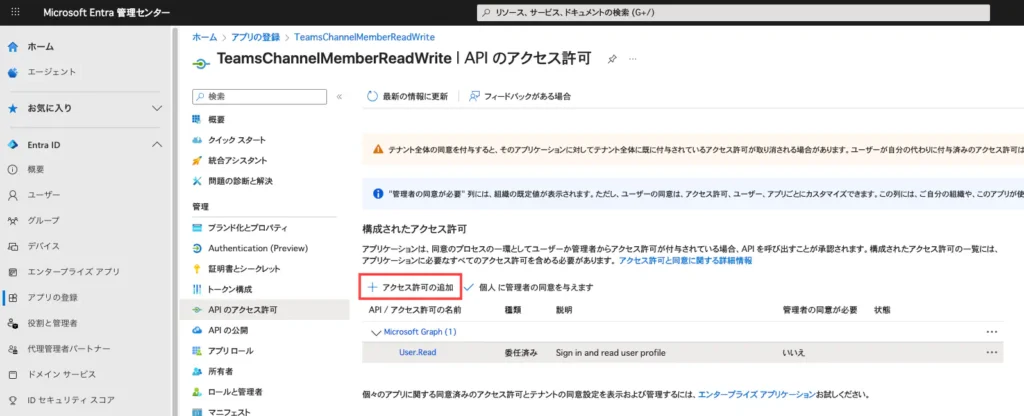Click the グループ people icon
Image resolution: width=1024 pixels, height=416 pixels.
point(12,221)
